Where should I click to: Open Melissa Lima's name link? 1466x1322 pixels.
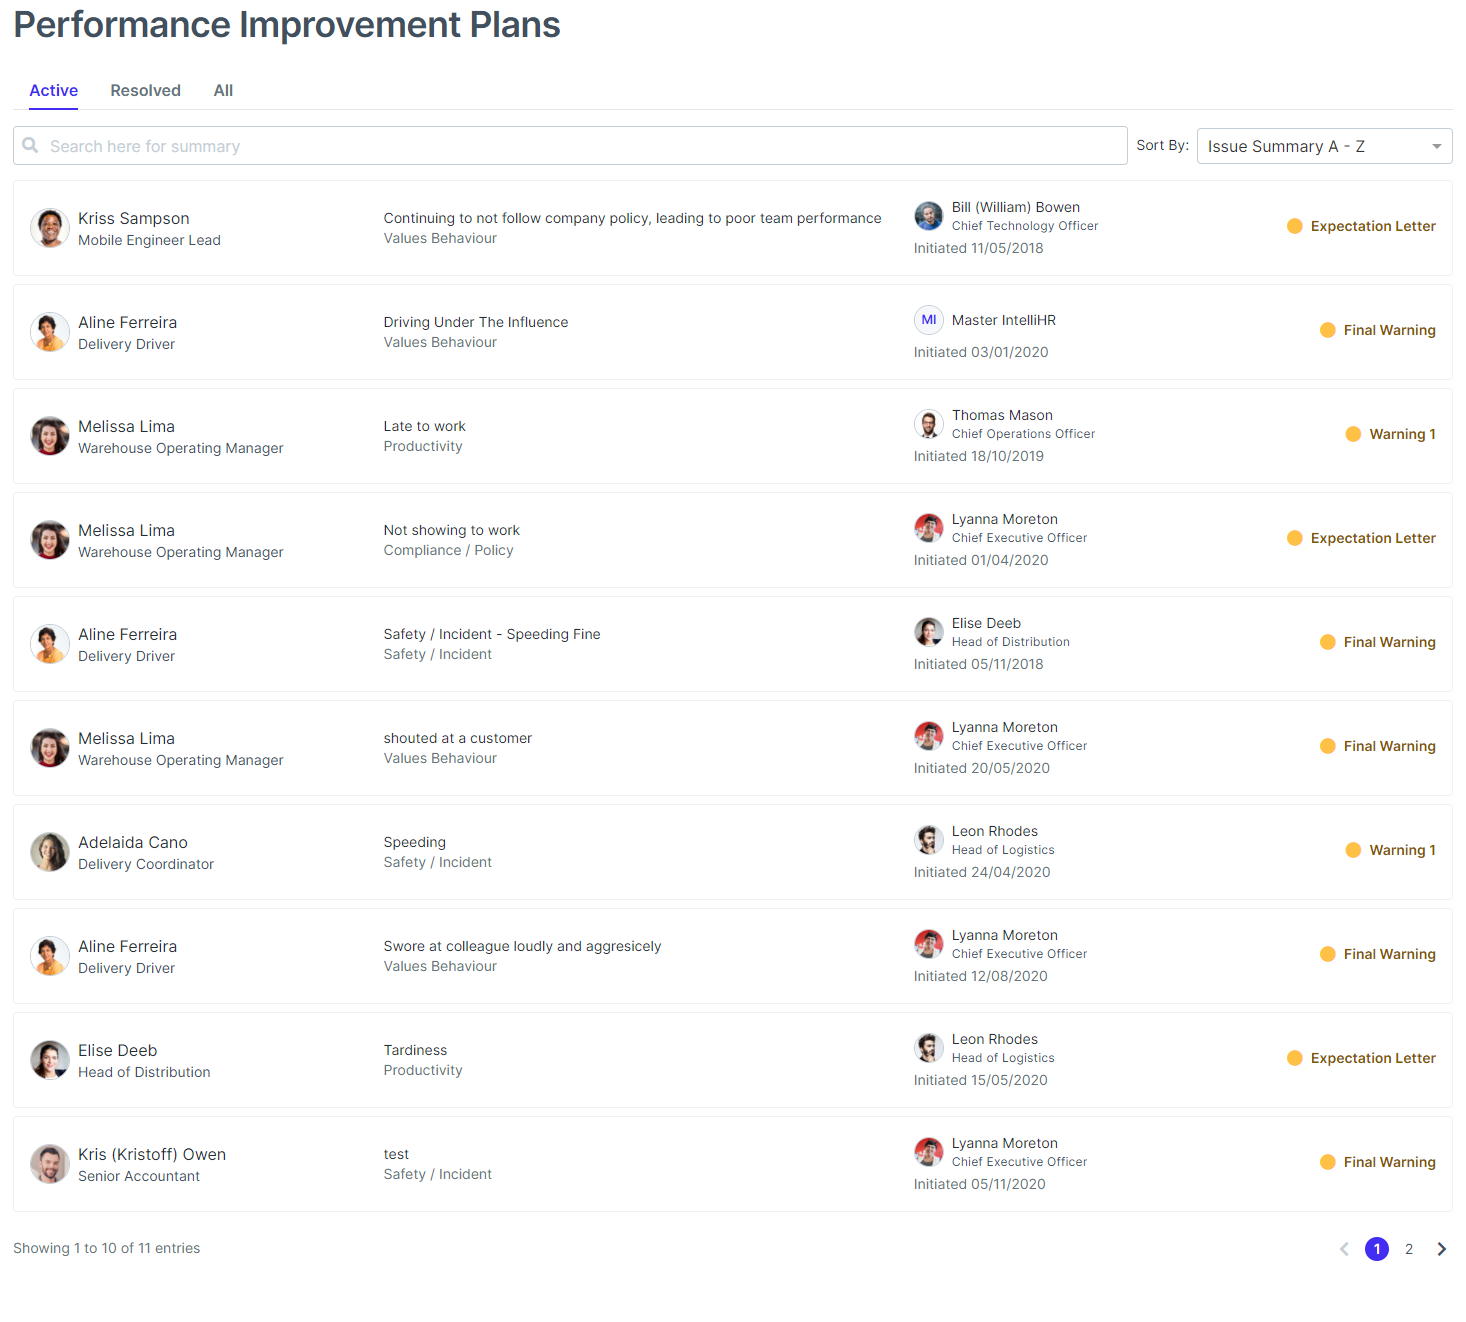[x=126, y=426]
